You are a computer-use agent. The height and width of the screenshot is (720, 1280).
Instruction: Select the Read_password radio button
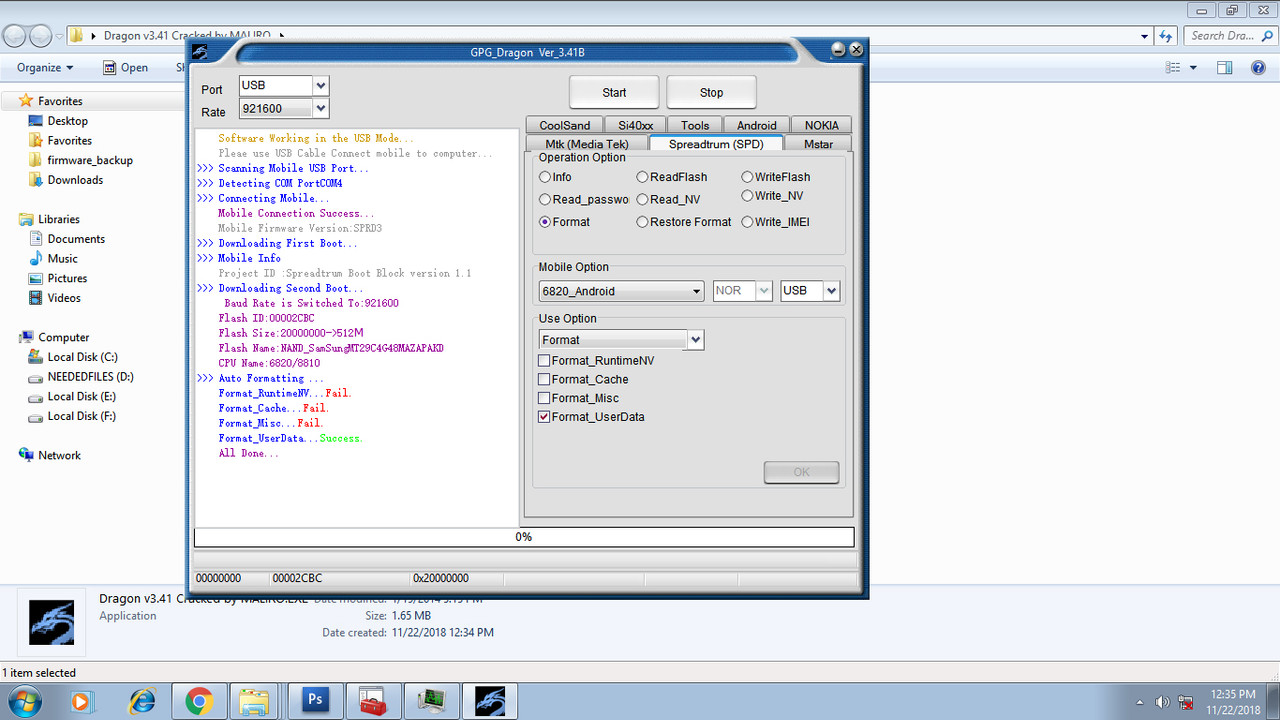coord(545,199)
